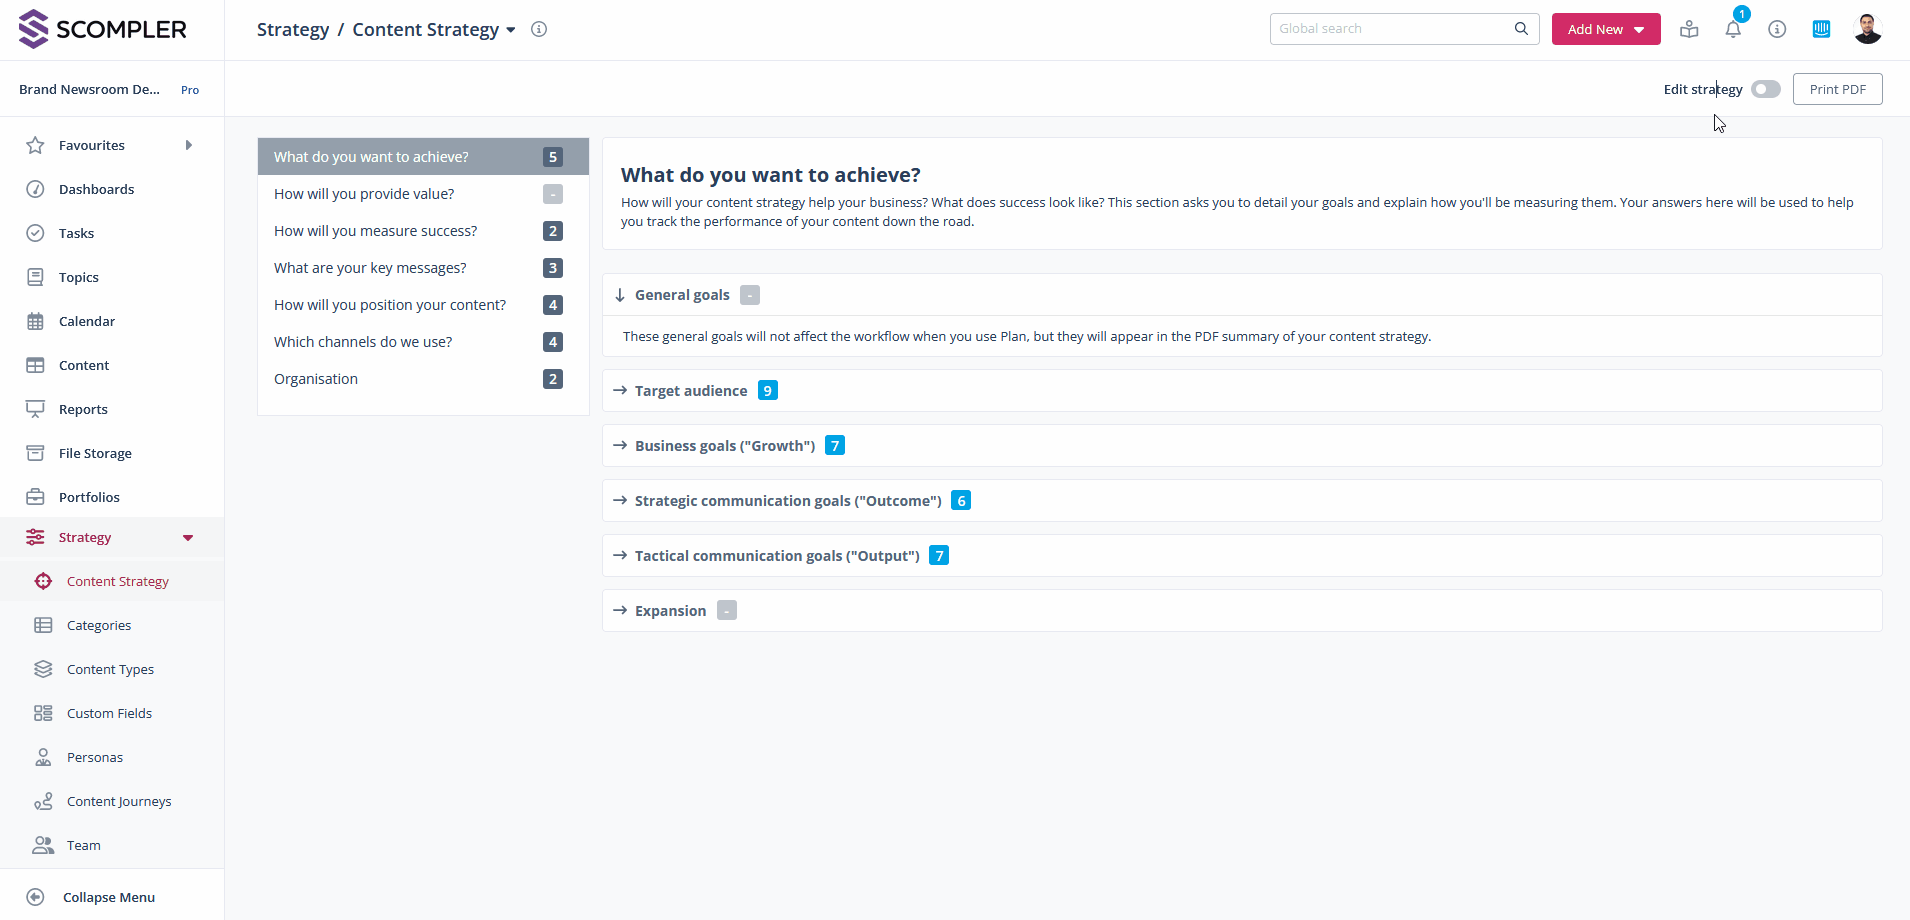Viewport: 1910px width, 920px height.
Task: Click the Print PDF button
Action: tap(1837, 89)
